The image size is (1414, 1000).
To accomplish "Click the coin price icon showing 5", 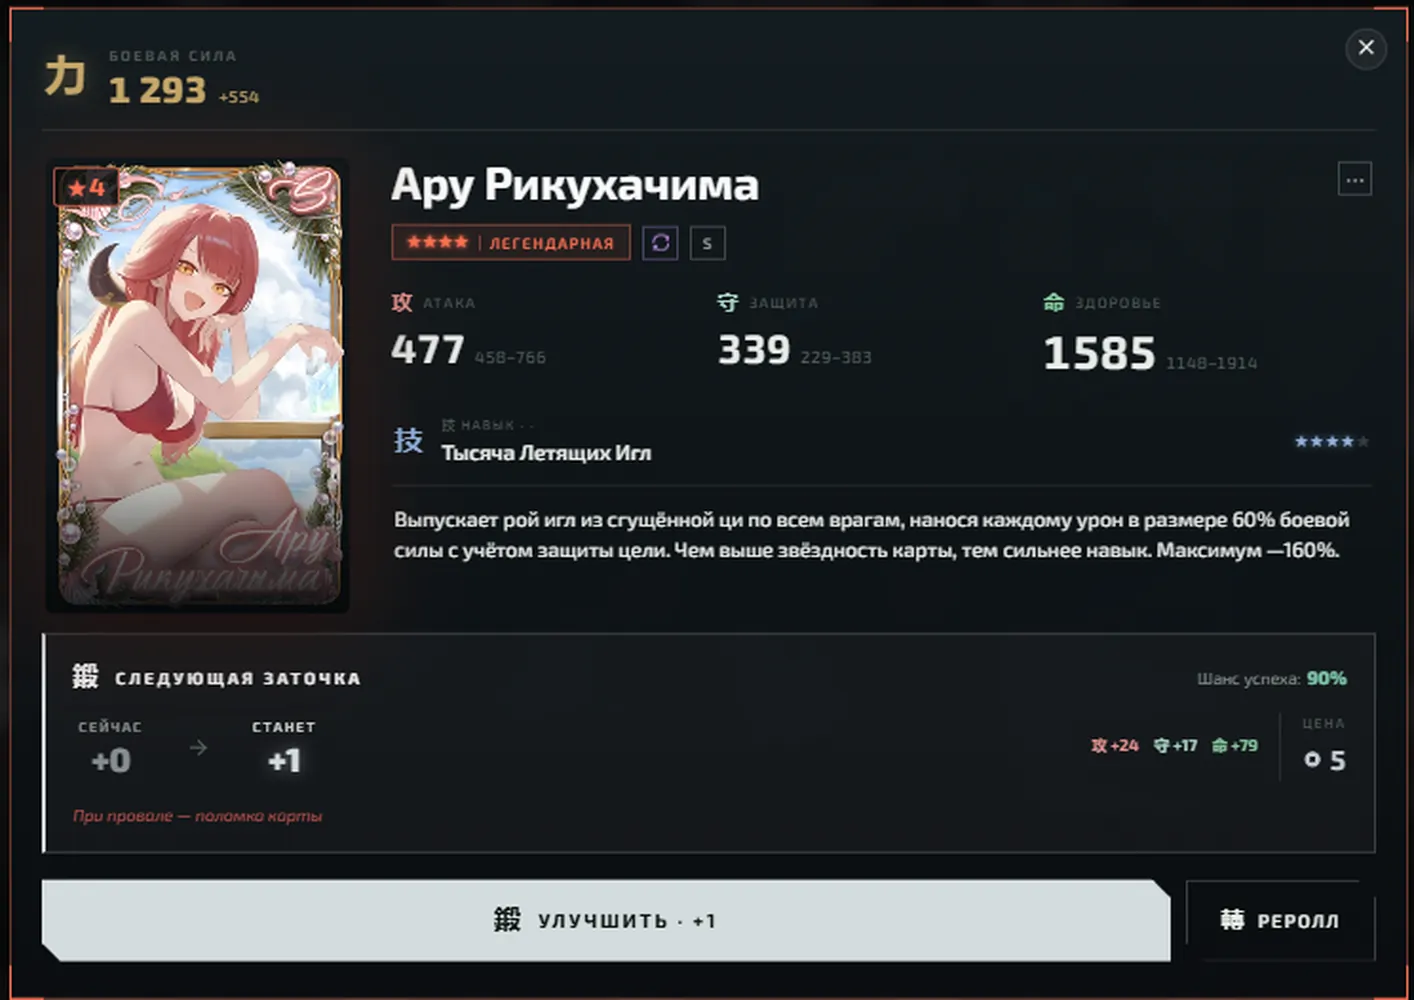I will tap(1312, 760).
